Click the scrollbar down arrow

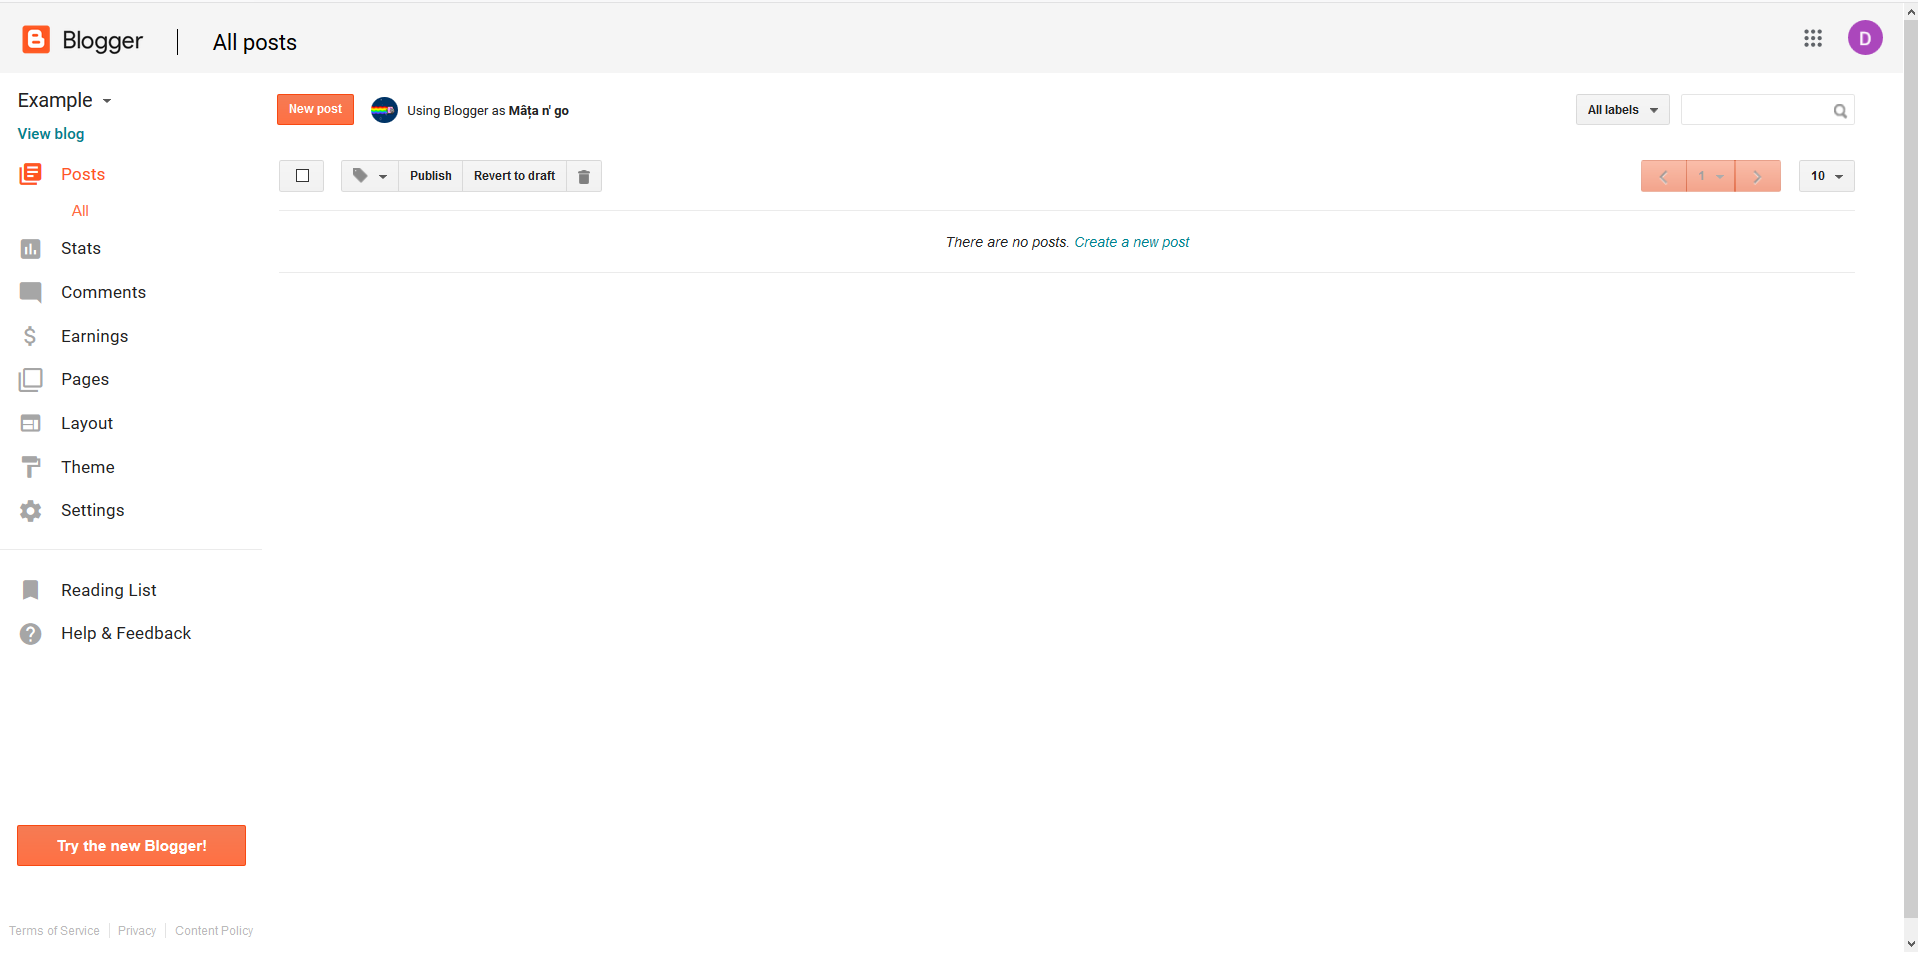pyautogui.click(x=1911, y=944)
